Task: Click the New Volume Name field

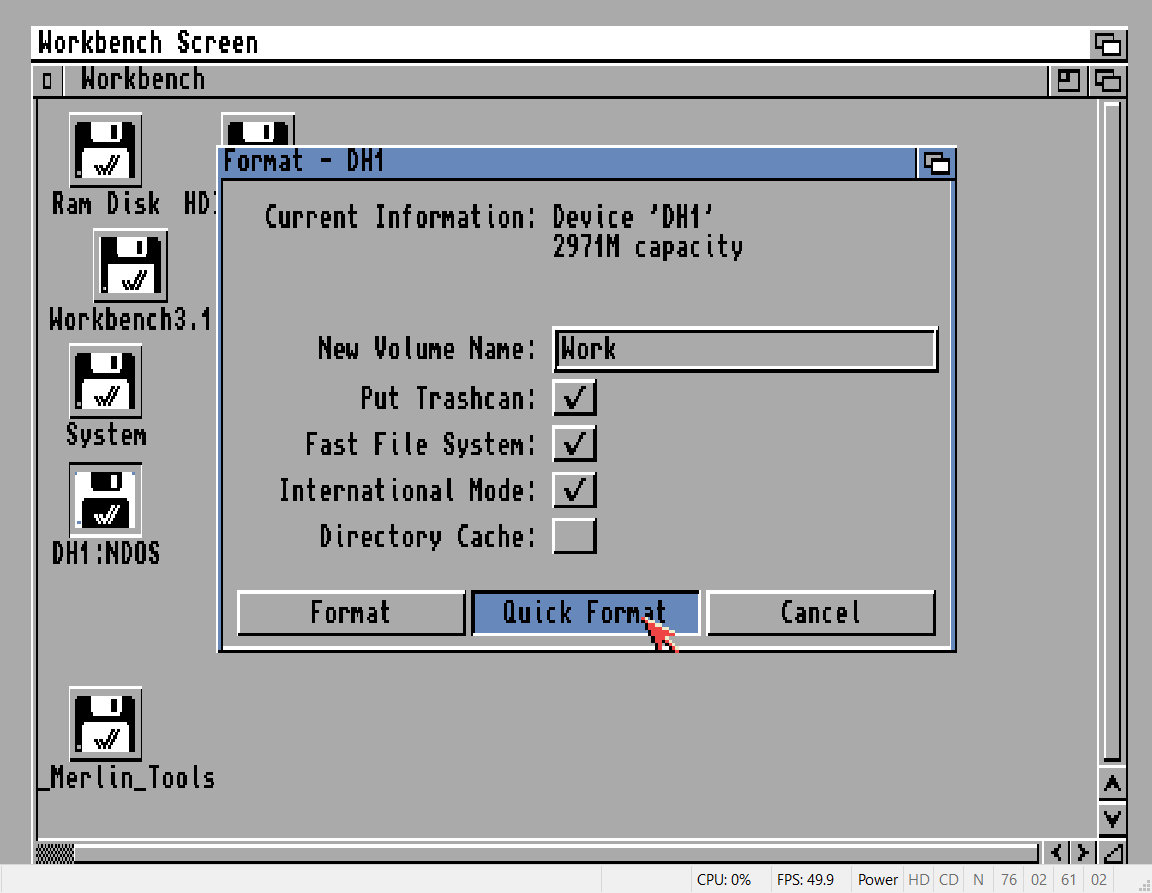Action: click(x=745, y=348)
